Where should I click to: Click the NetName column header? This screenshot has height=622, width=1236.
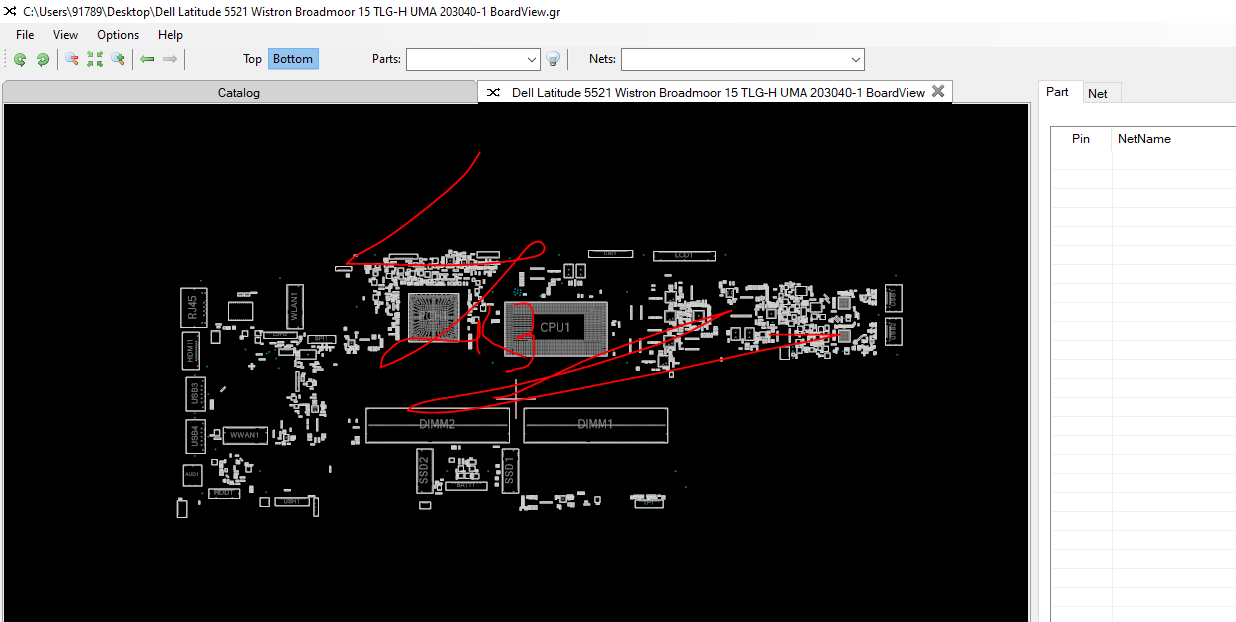coord(1174,139)
